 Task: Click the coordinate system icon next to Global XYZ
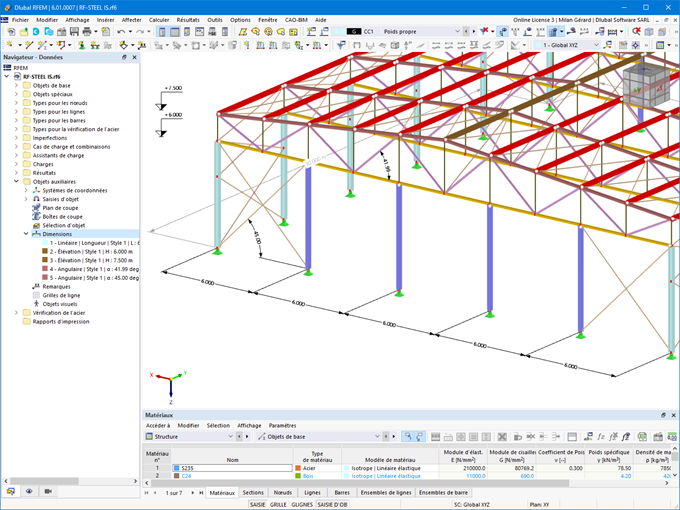point(608,45)
